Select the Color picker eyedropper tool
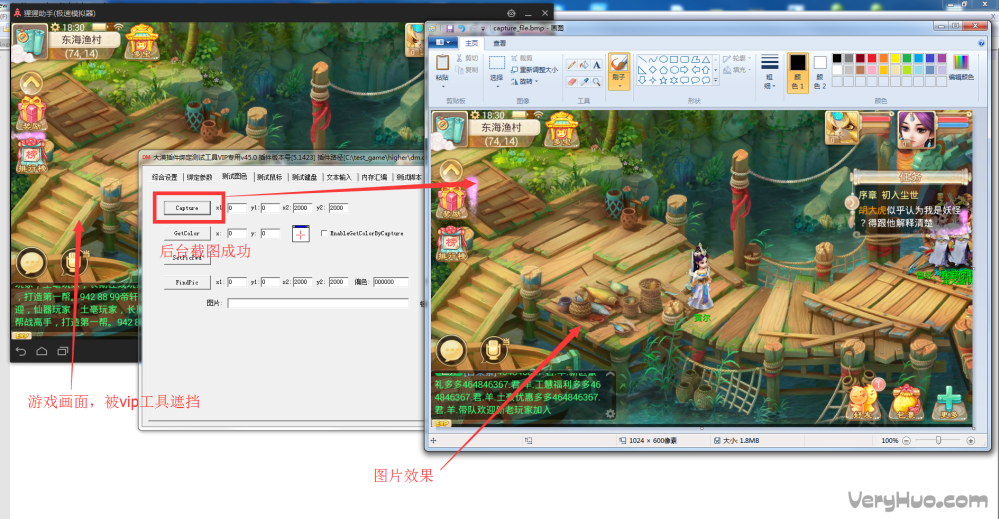999x519 pixels. tap(584, 82)
